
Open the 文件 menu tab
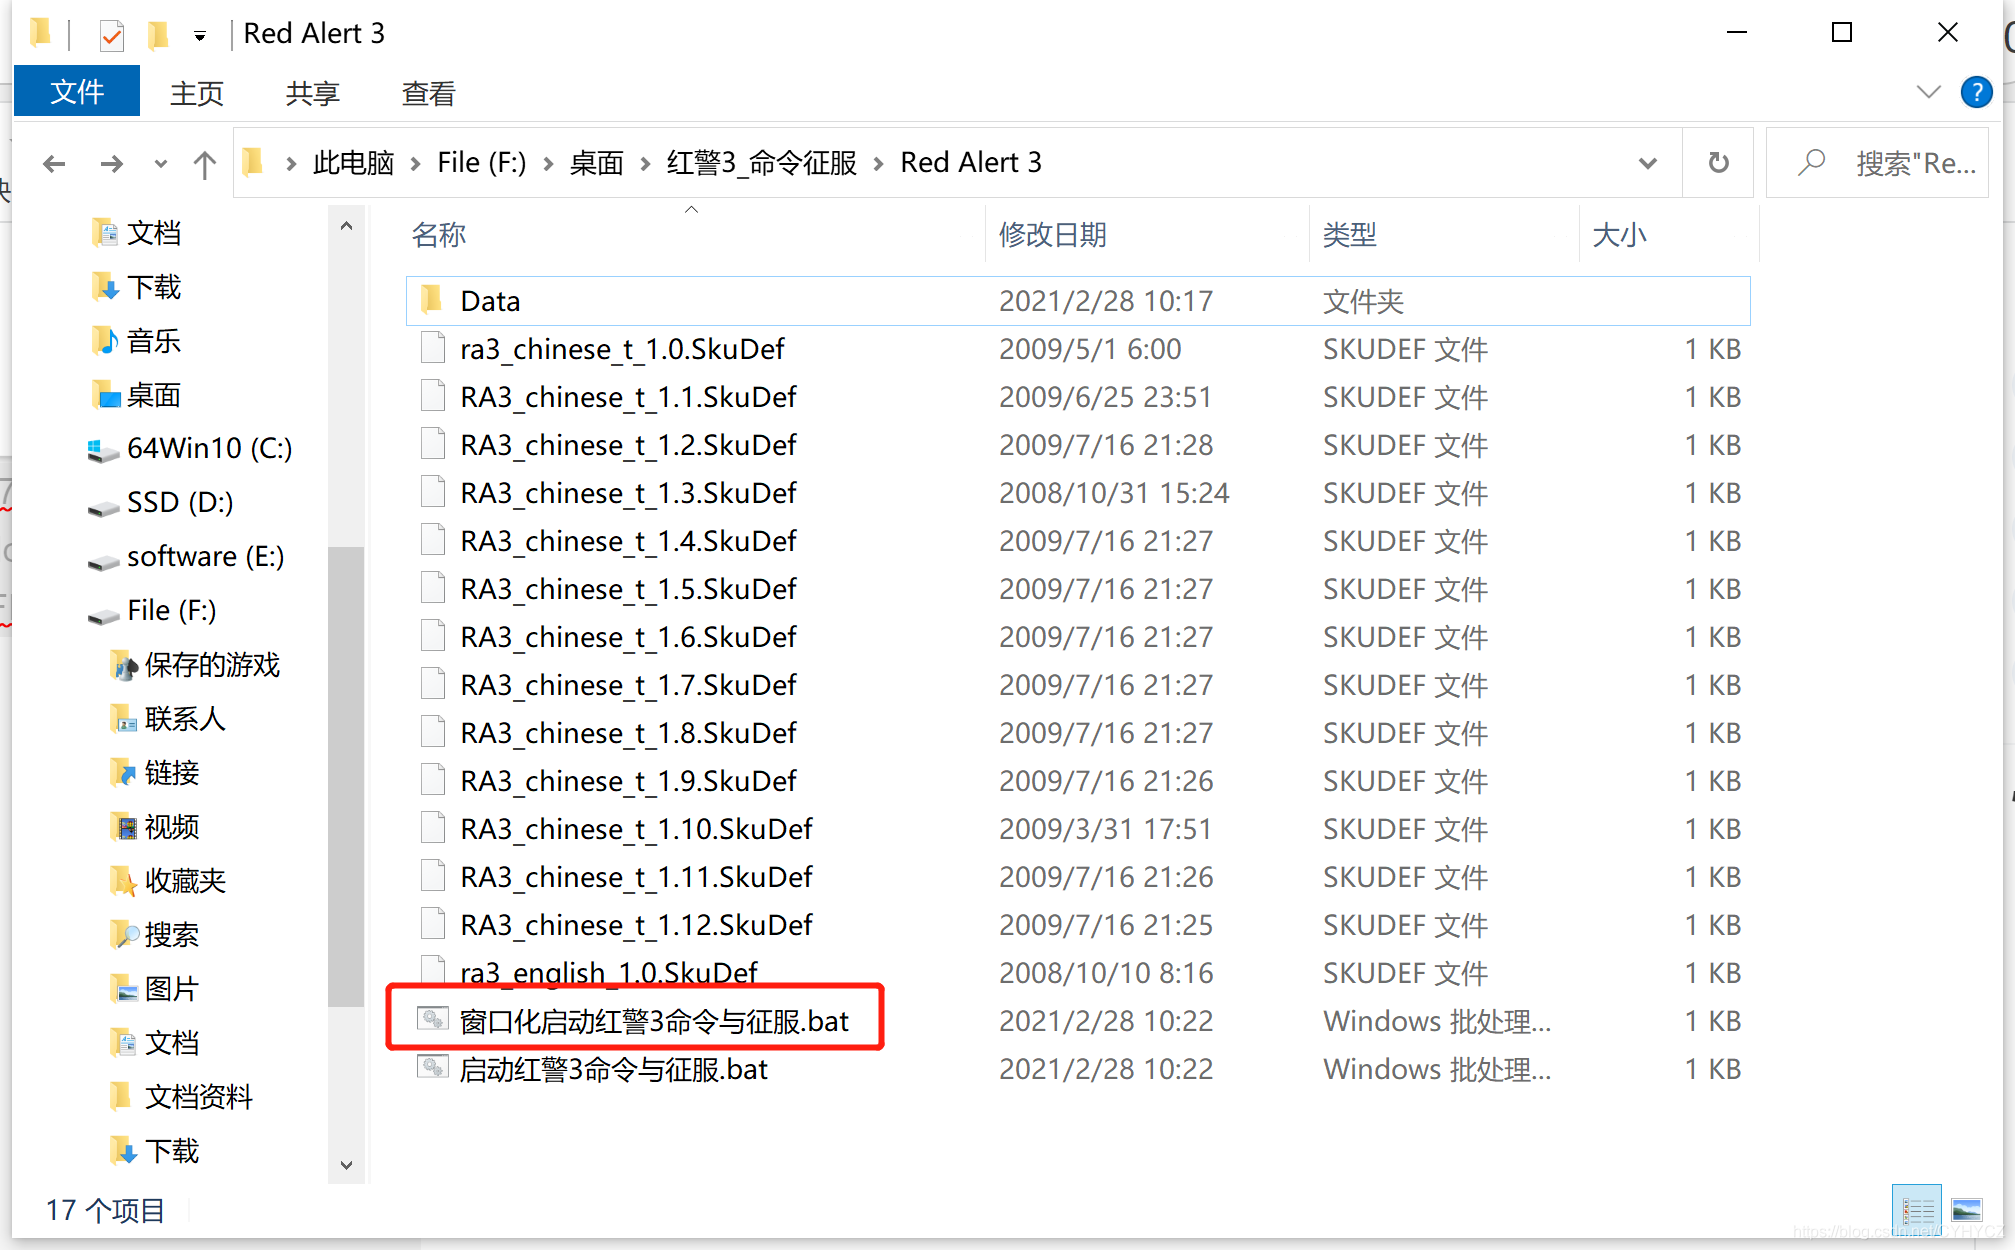click(77, 92)
